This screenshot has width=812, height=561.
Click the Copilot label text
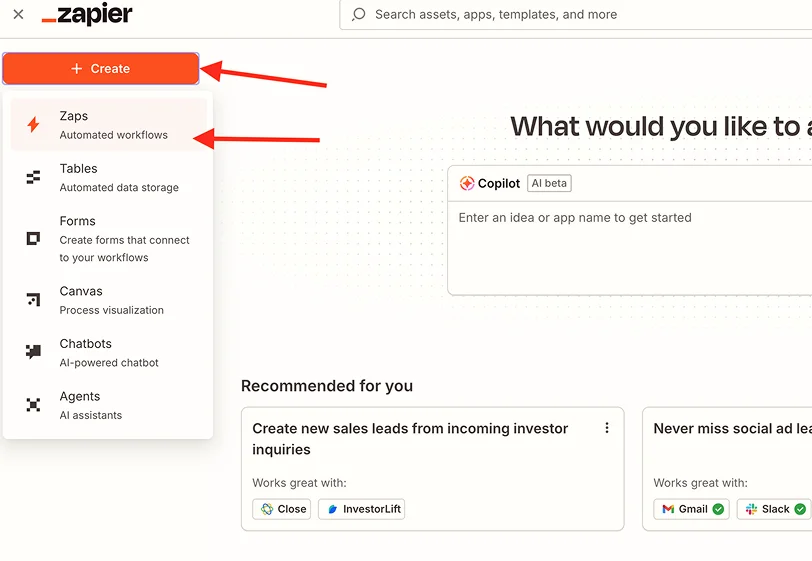click(499, 183)
